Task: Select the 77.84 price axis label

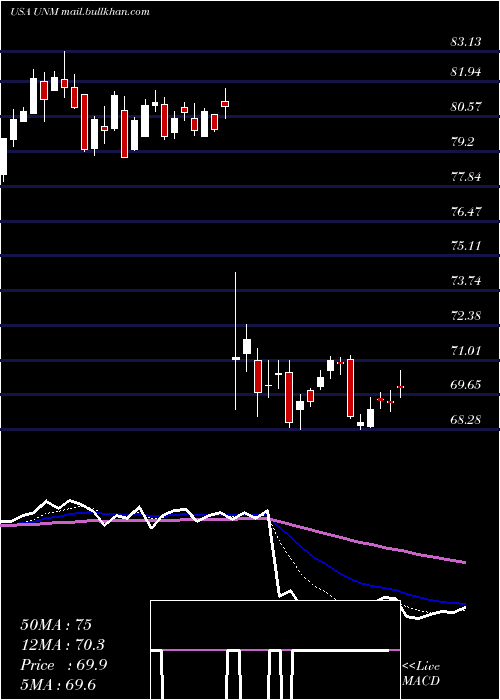Action: tap(466, 176)
